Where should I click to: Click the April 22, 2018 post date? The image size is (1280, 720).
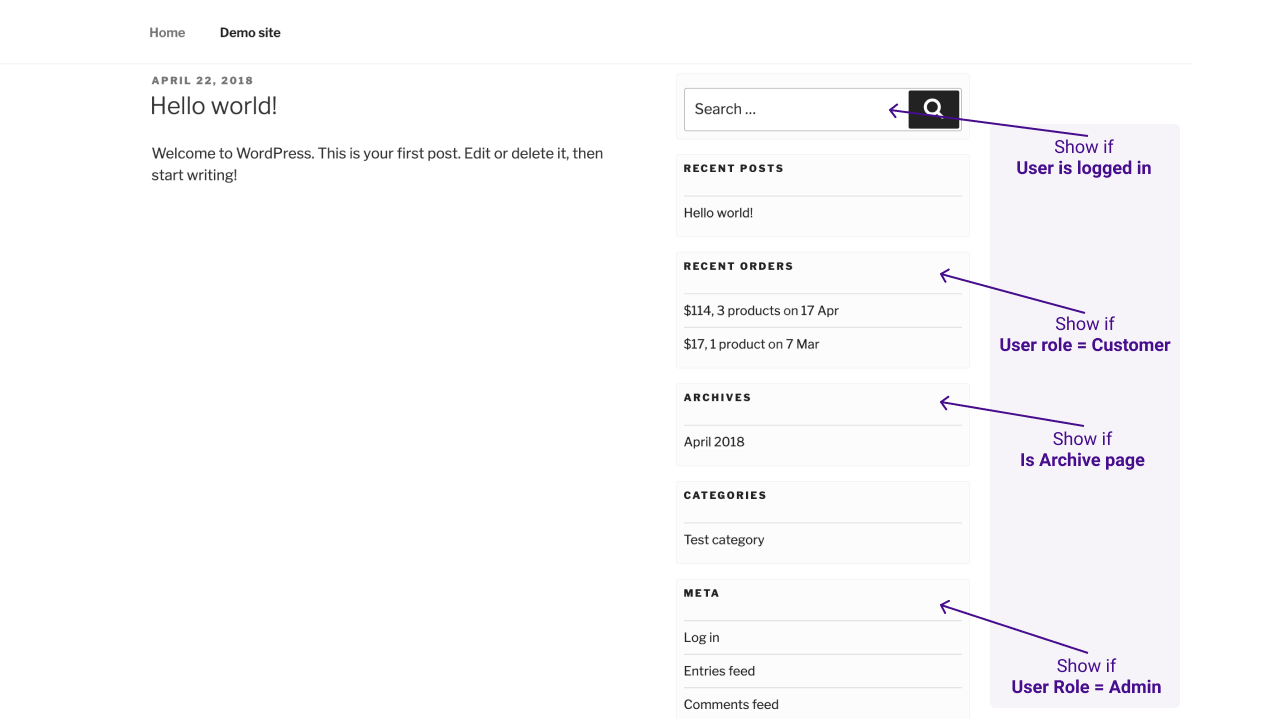[x=203, y=81]
